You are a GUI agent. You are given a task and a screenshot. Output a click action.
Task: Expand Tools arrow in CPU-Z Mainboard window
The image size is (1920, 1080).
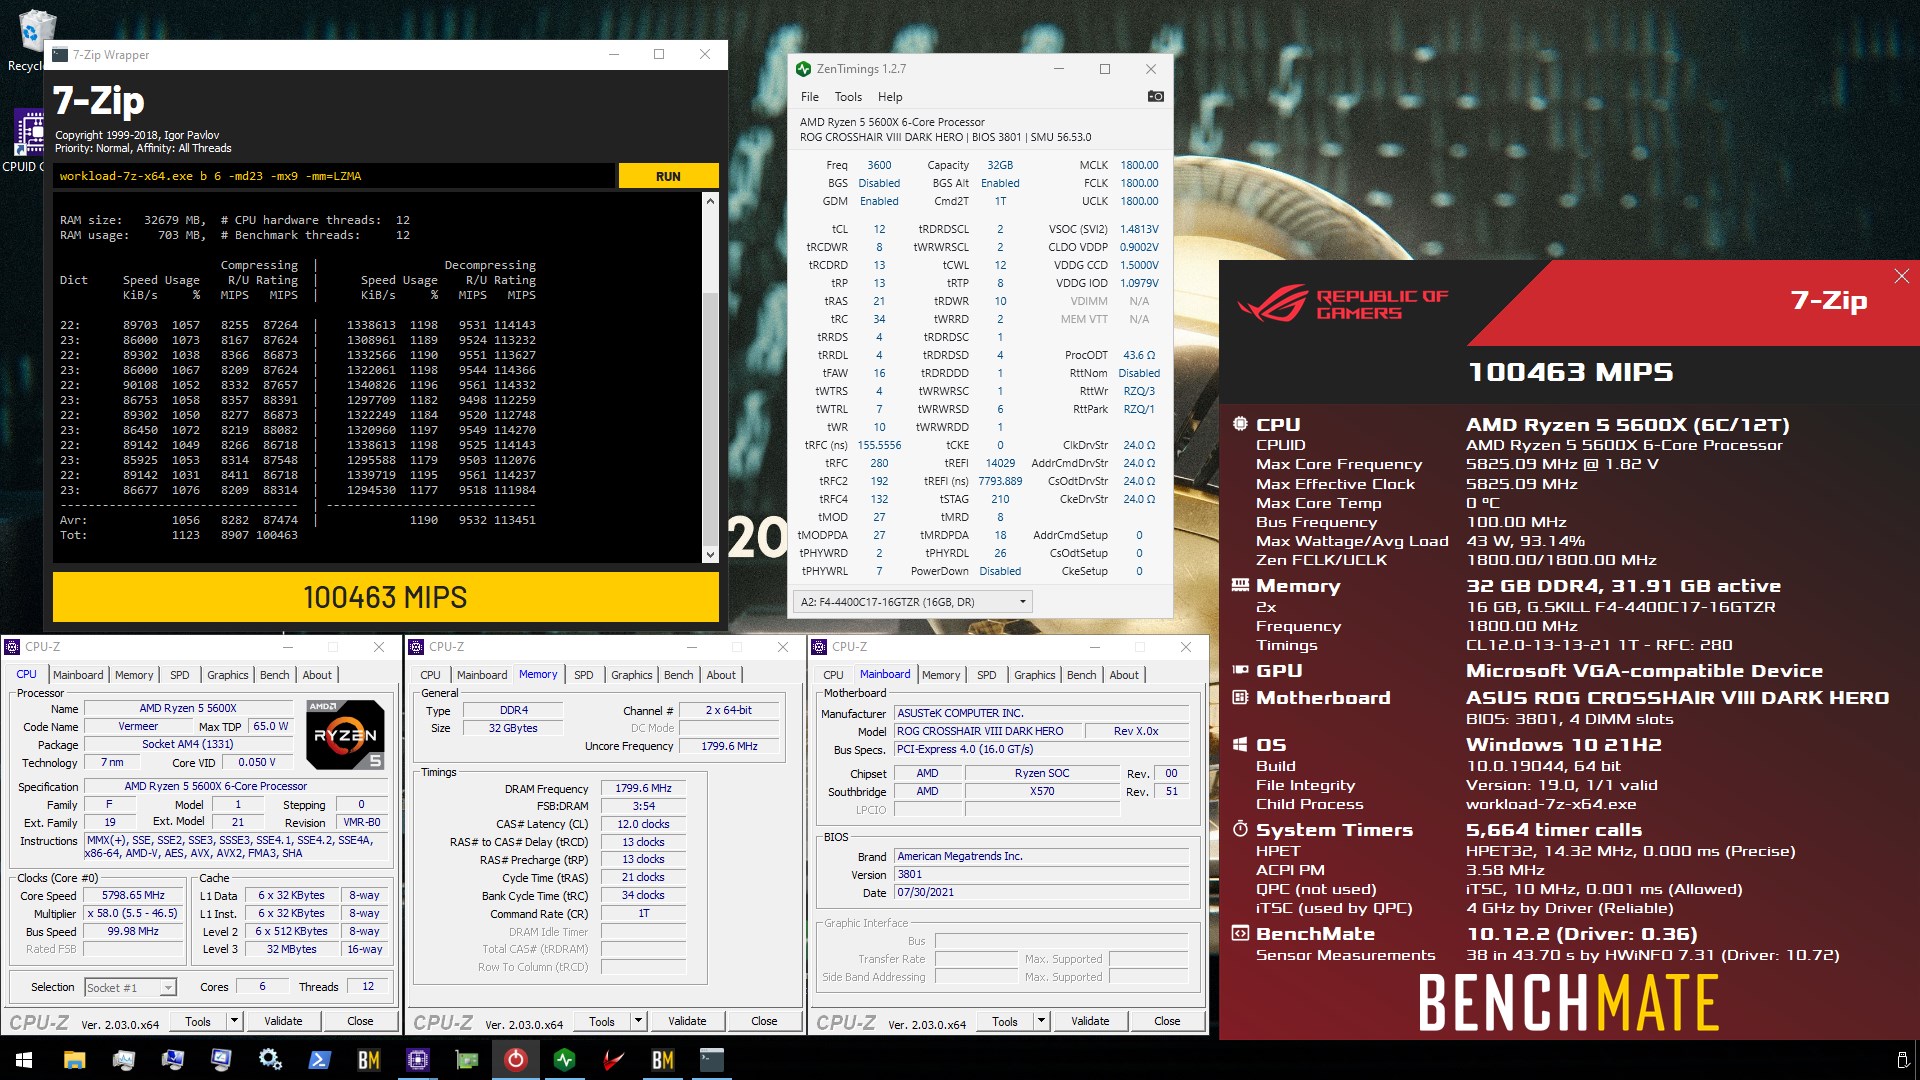[x=1041, y=1021]
